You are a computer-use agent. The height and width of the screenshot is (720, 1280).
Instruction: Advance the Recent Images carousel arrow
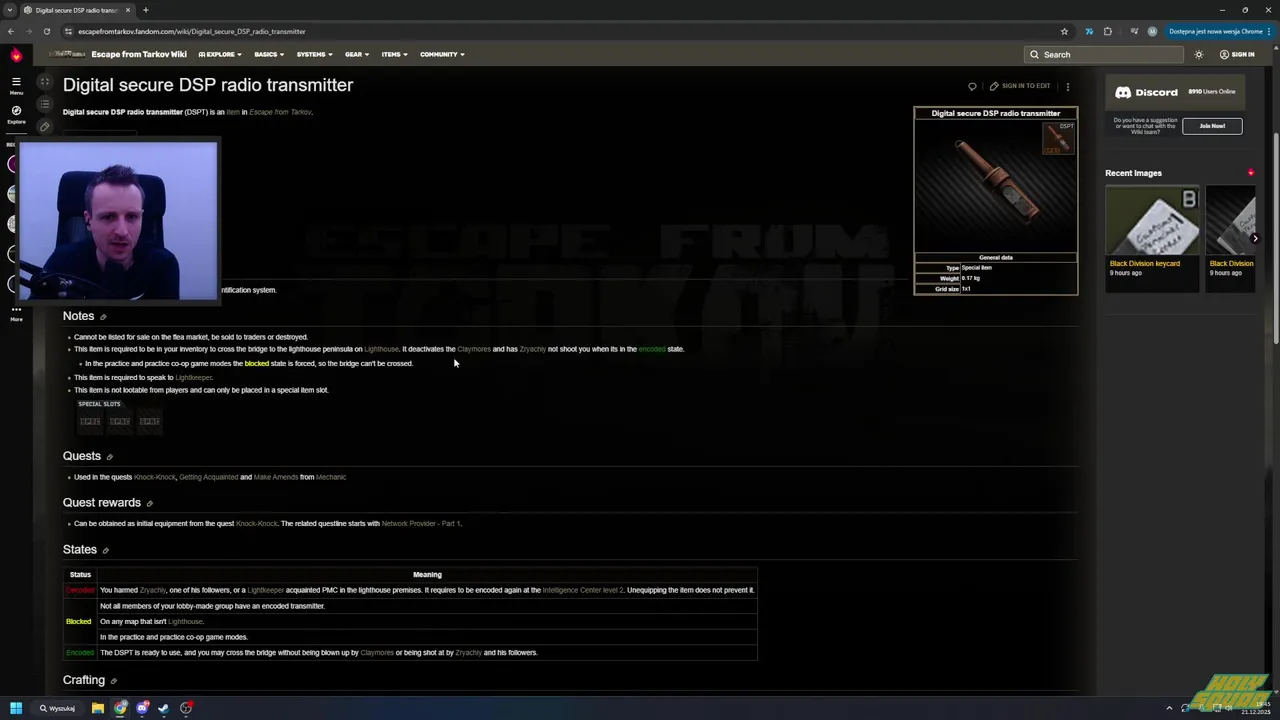(1255, 238)
